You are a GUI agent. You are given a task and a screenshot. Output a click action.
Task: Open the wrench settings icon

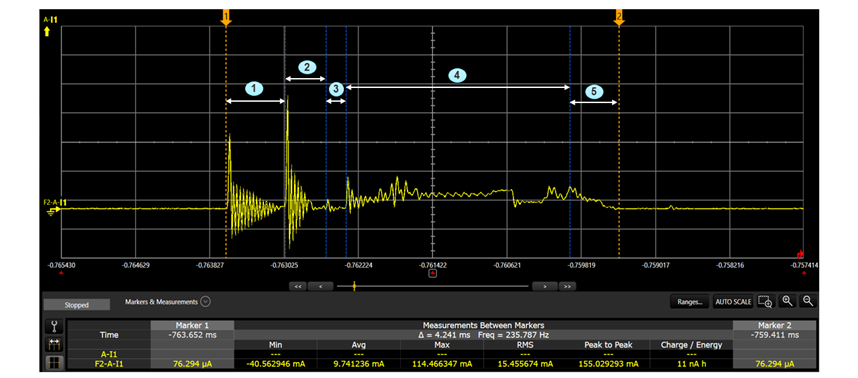[54, 327]
